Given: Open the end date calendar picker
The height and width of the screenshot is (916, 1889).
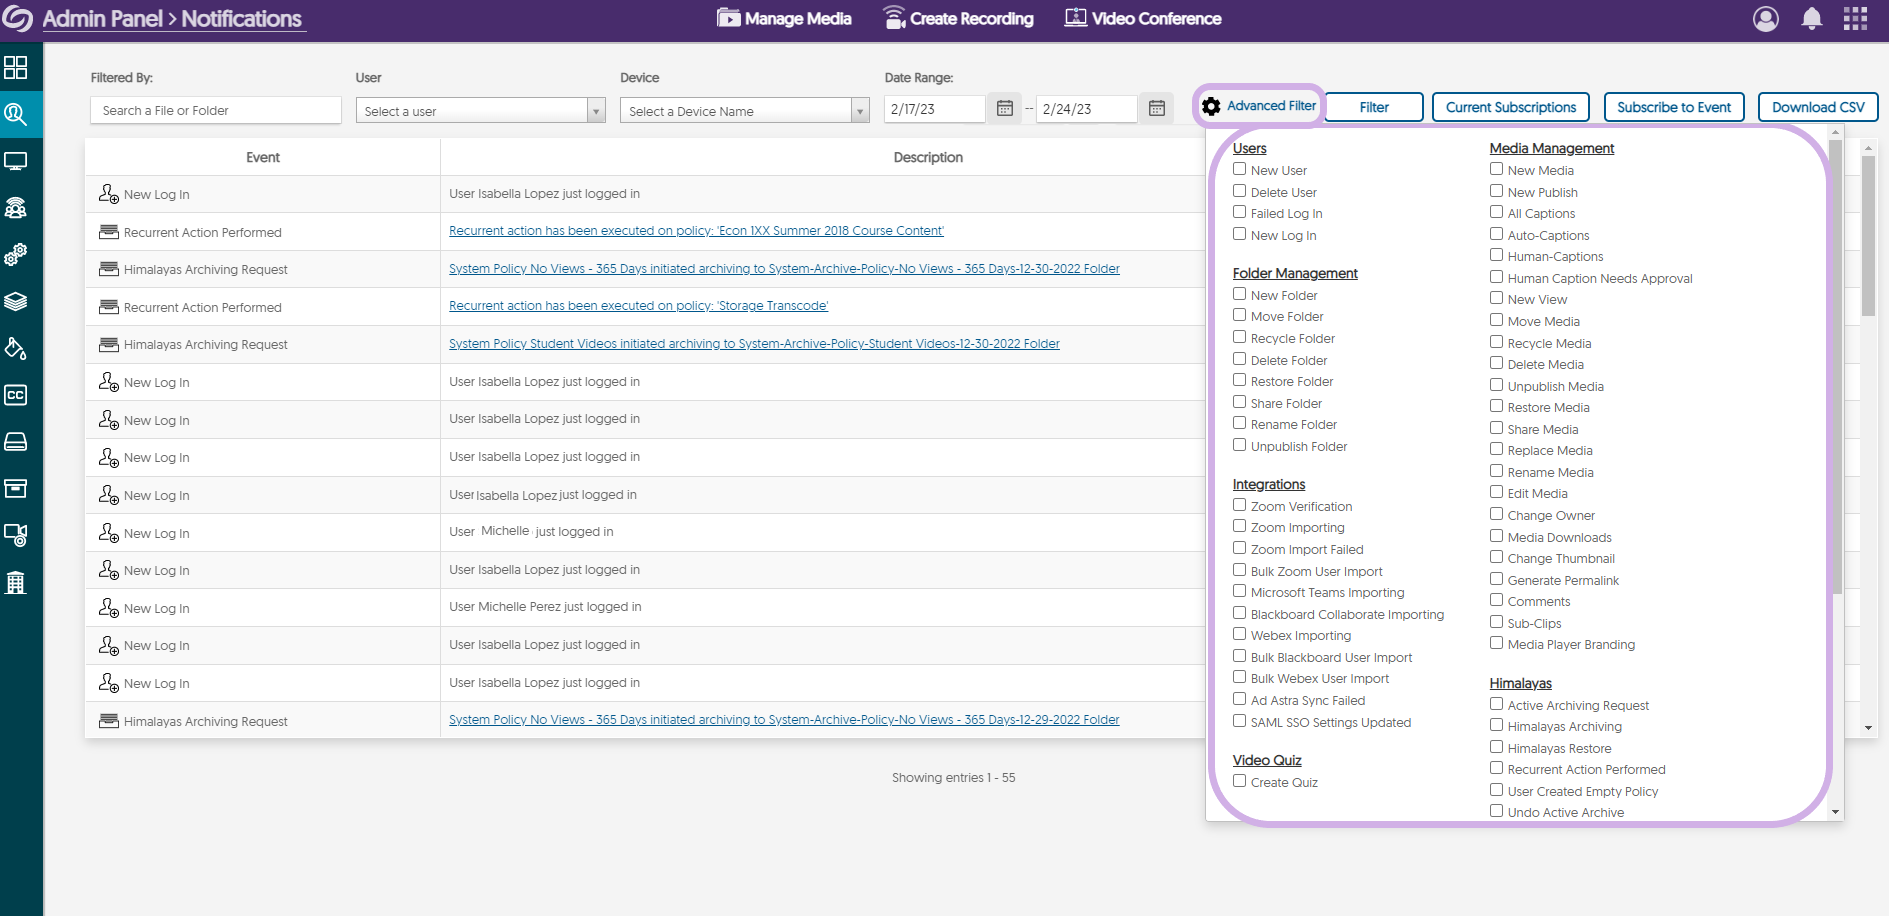Looking at the screenshot, I should (x=1156, y=109).
